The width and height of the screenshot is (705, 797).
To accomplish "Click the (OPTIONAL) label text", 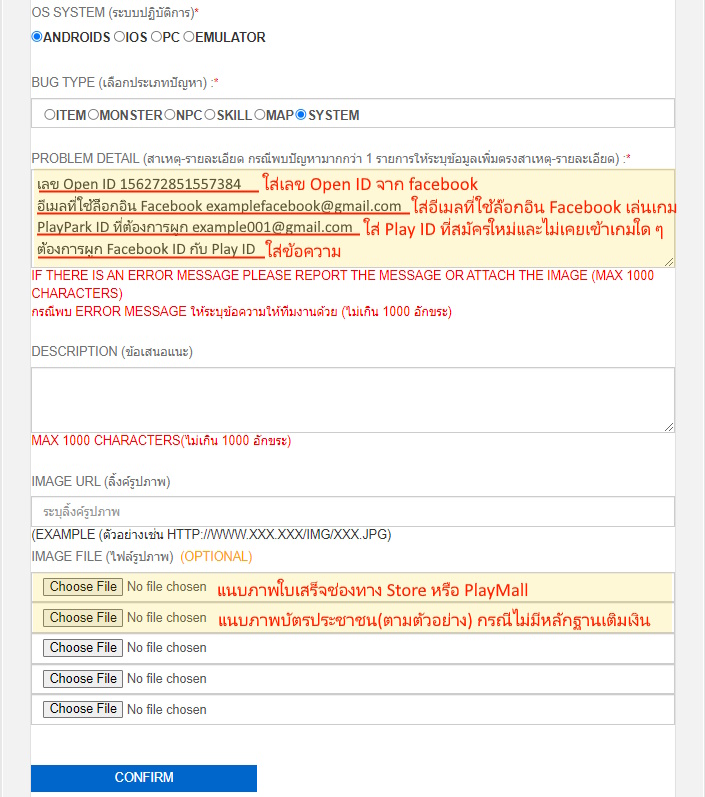I will point(216,557).
